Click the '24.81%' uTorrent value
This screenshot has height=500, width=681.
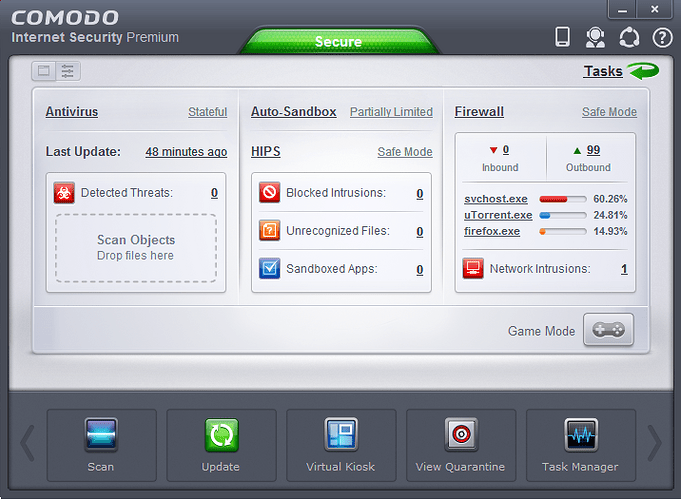coord(610,215)
